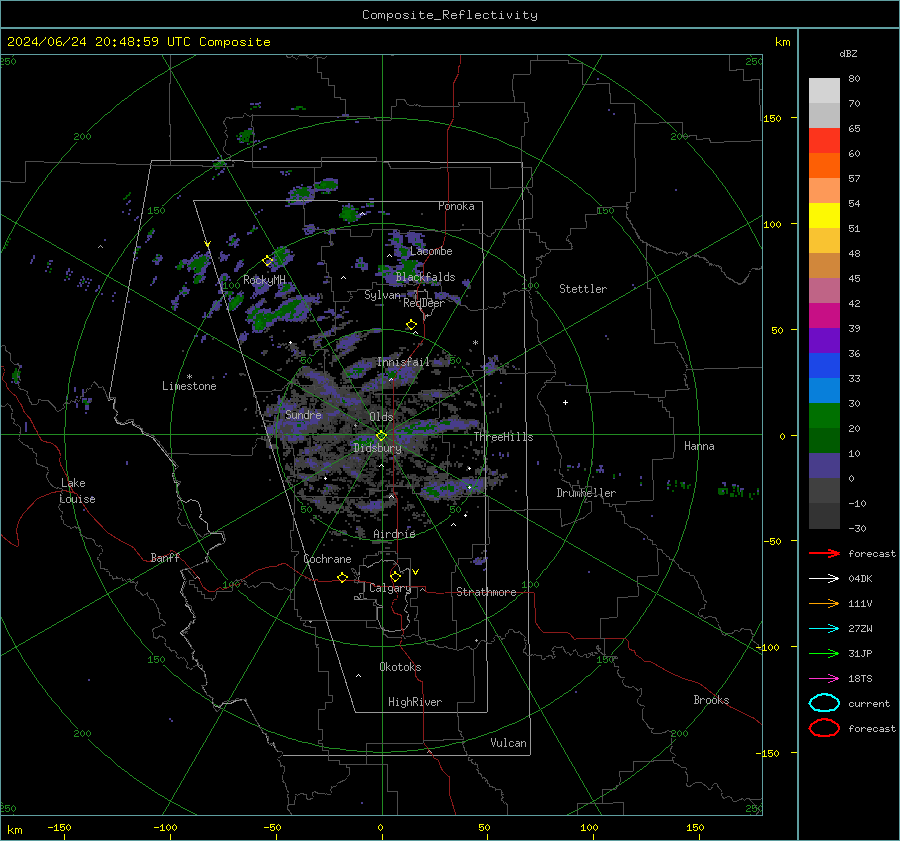Click the Calgary city label
The image size is (900, 841).
[x=390, y=588]
